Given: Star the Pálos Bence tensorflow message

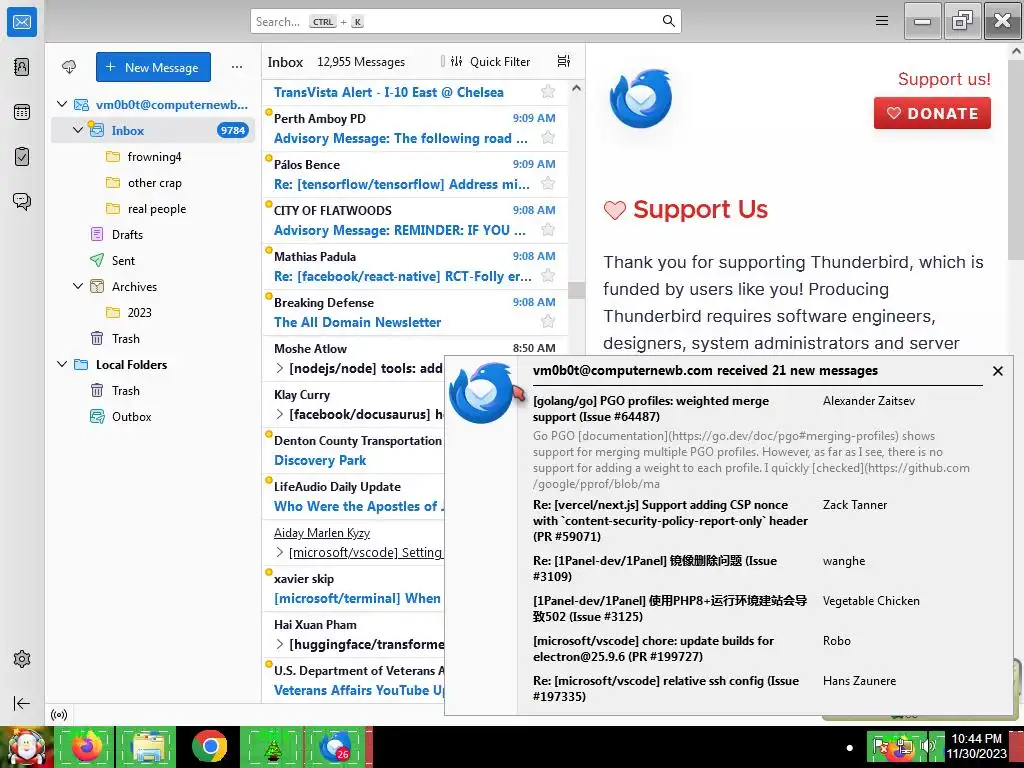Looking at the screenshot, I should coord(548,184).
